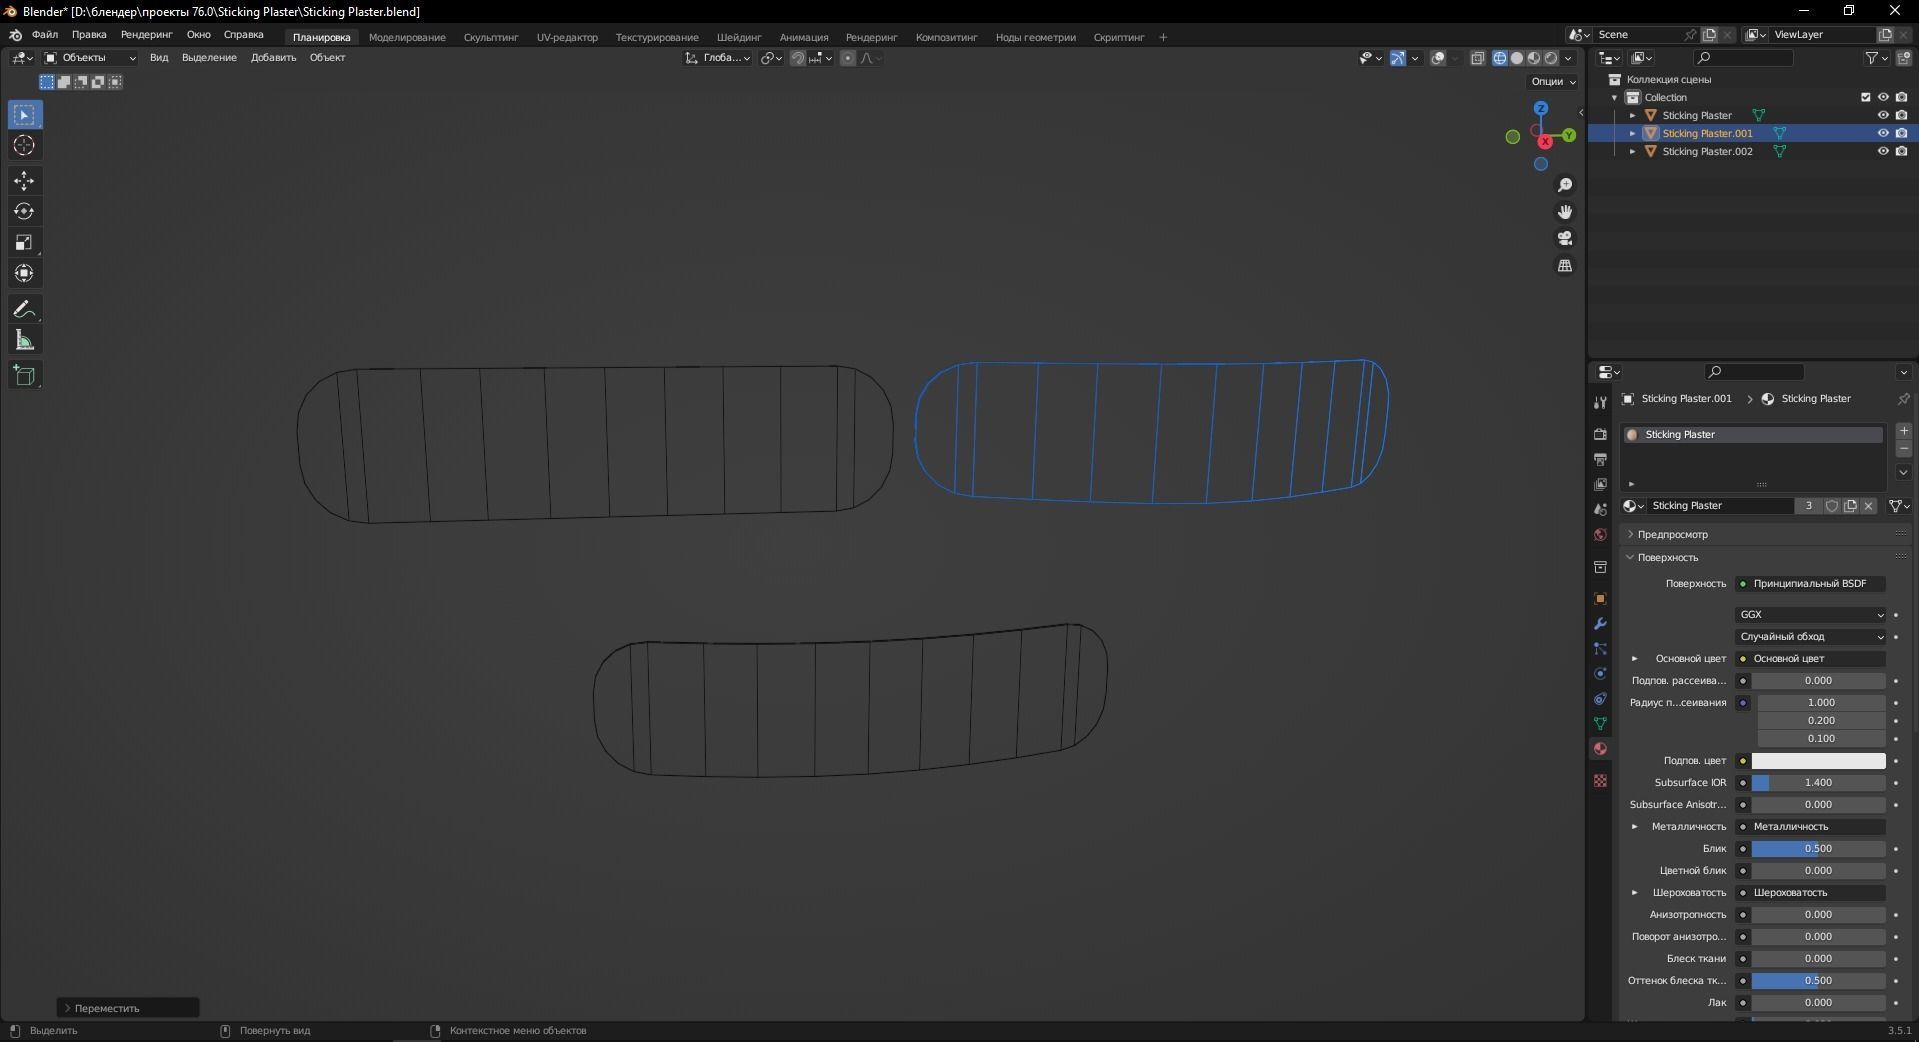1919x1042 pixels.
Task: Open Material properties tab
Action: pyautogui.click(x=1600, y=749)
